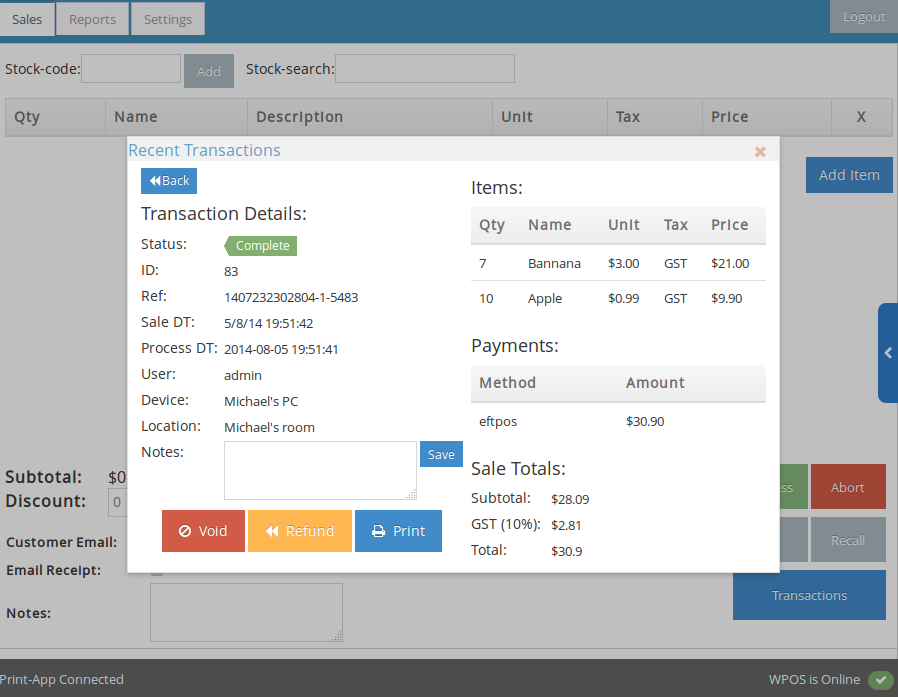Print the transaction receipt

[x=399, y=531]
